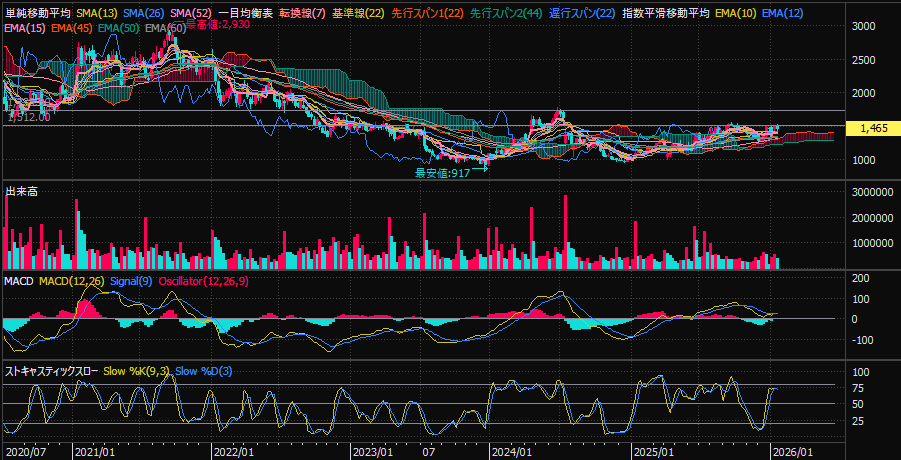
Task: Select the 遅行スパン(22) legend entry
Action: pos(581,13)
